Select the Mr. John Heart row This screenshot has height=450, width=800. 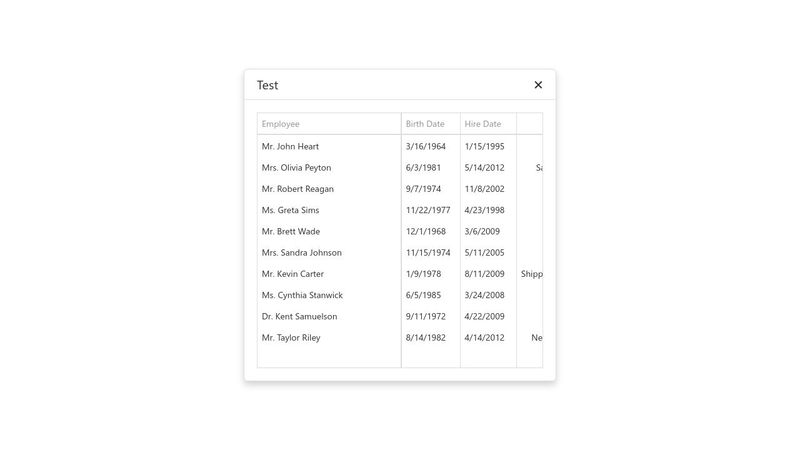pyautogui.click(x=400, y=146)
